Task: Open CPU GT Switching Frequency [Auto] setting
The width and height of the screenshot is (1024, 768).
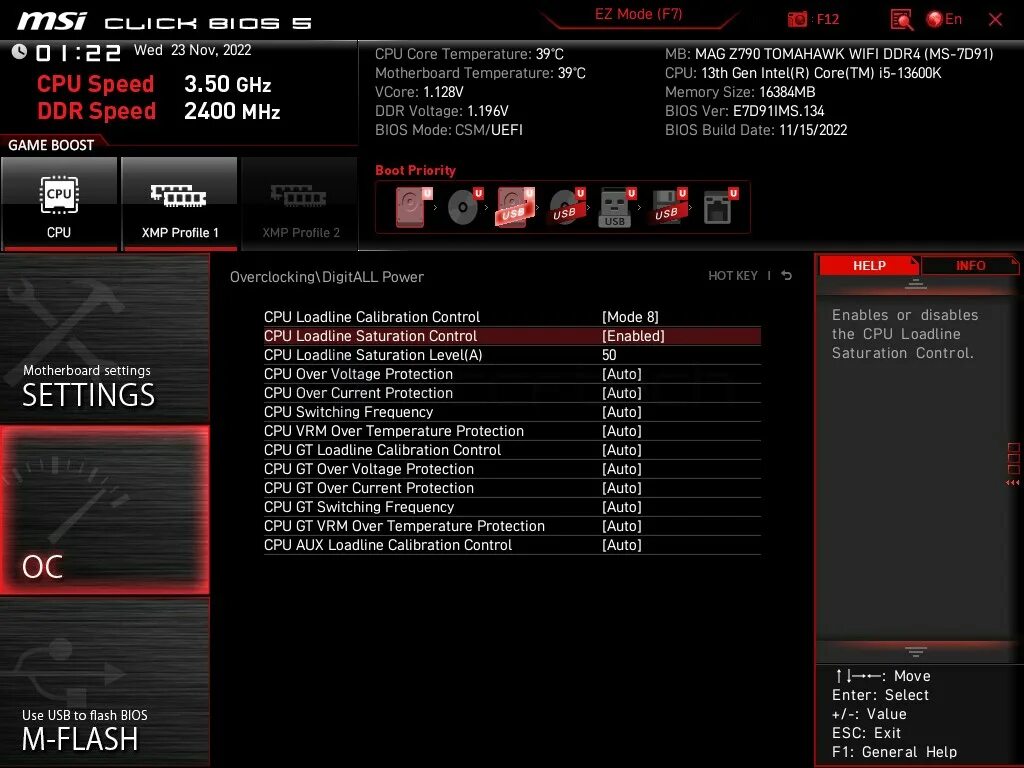Action: coord(621,506)
